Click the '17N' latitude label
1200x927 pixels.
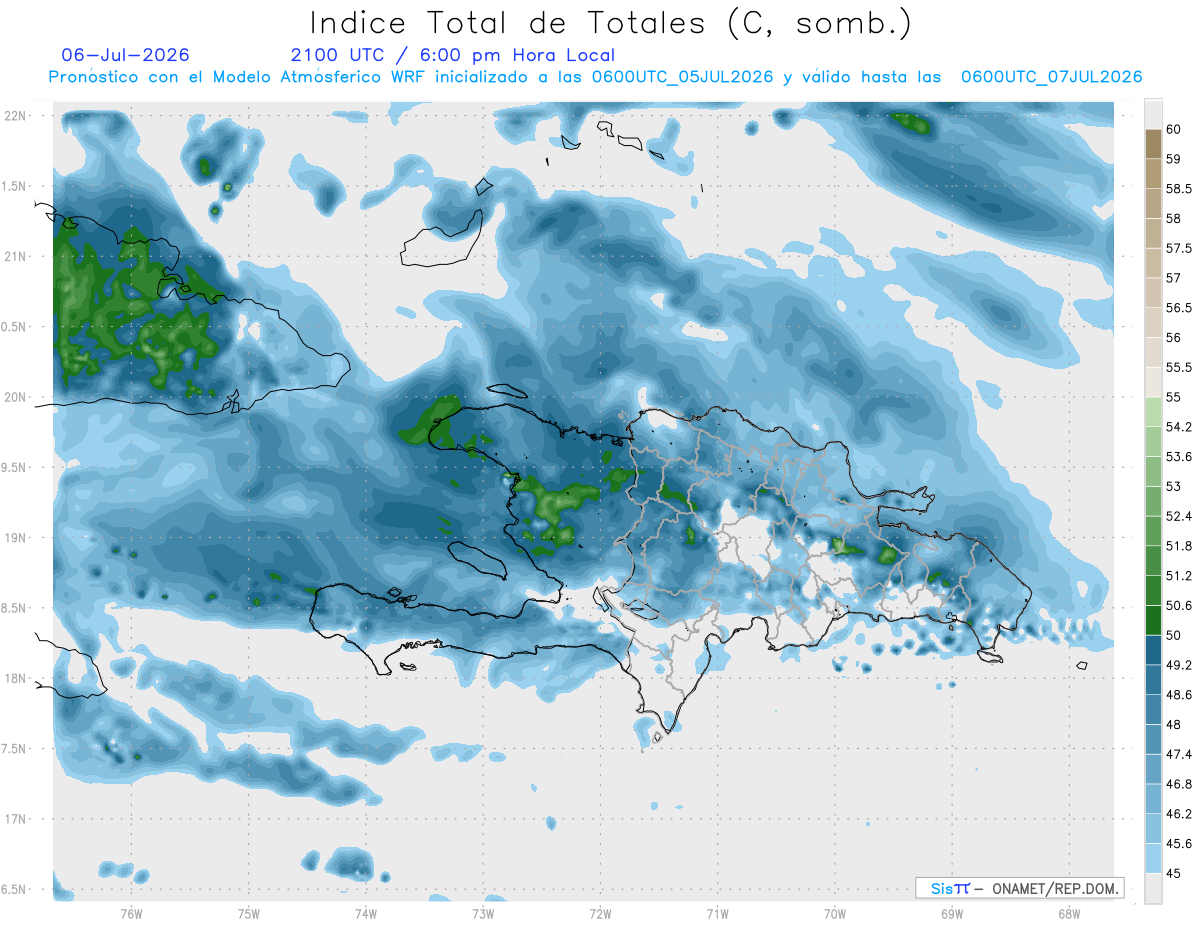pyautogui.click(x=15, y=819)
